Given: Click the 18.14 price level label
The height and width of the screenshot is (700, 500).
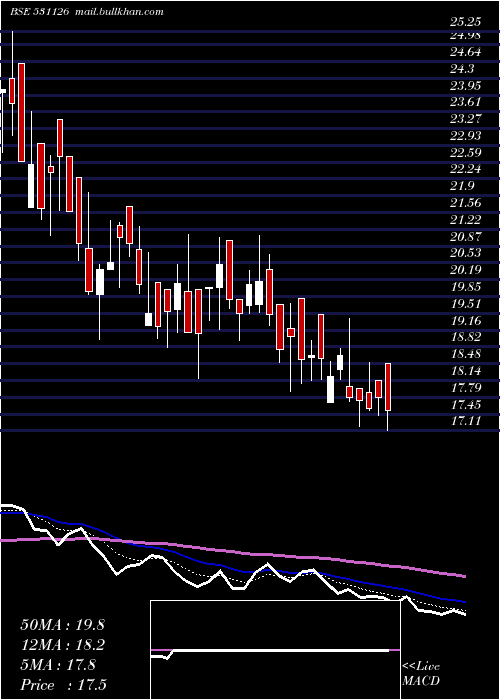Looking at the screenshot, I should pyautogui.click(x=467, y=371).
